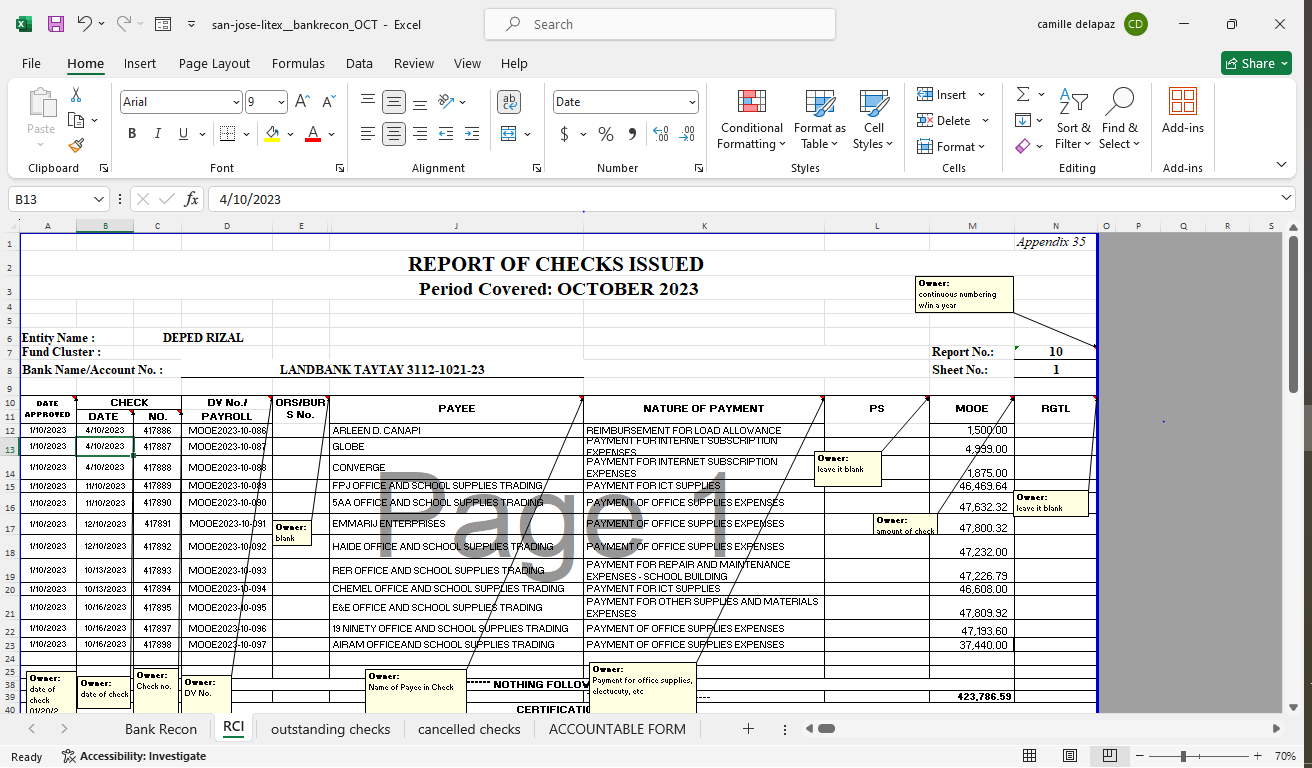Open the Find & Select tool
The width and height of the screenshot is (1312, 768).
point(1119,120)
